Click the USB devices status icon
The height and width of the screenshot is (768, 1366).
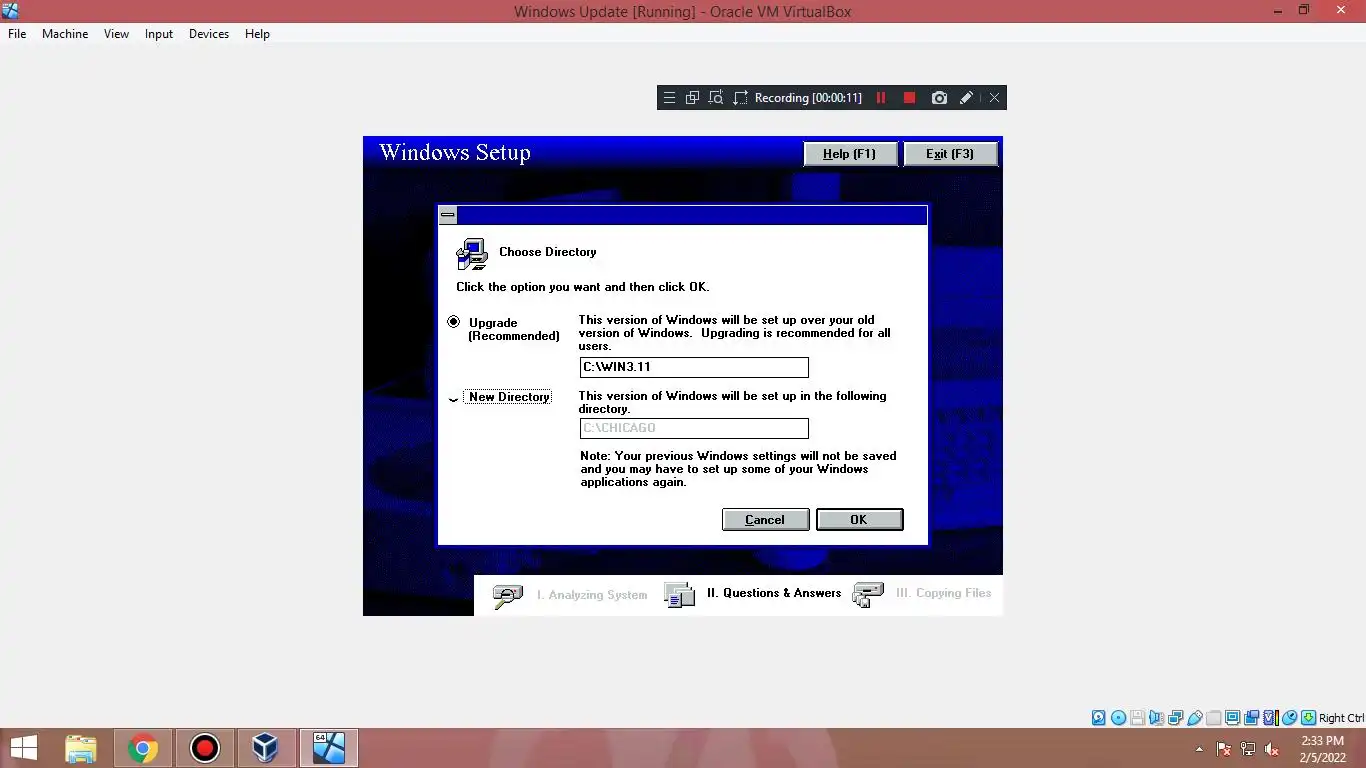tap(1195, 718)
